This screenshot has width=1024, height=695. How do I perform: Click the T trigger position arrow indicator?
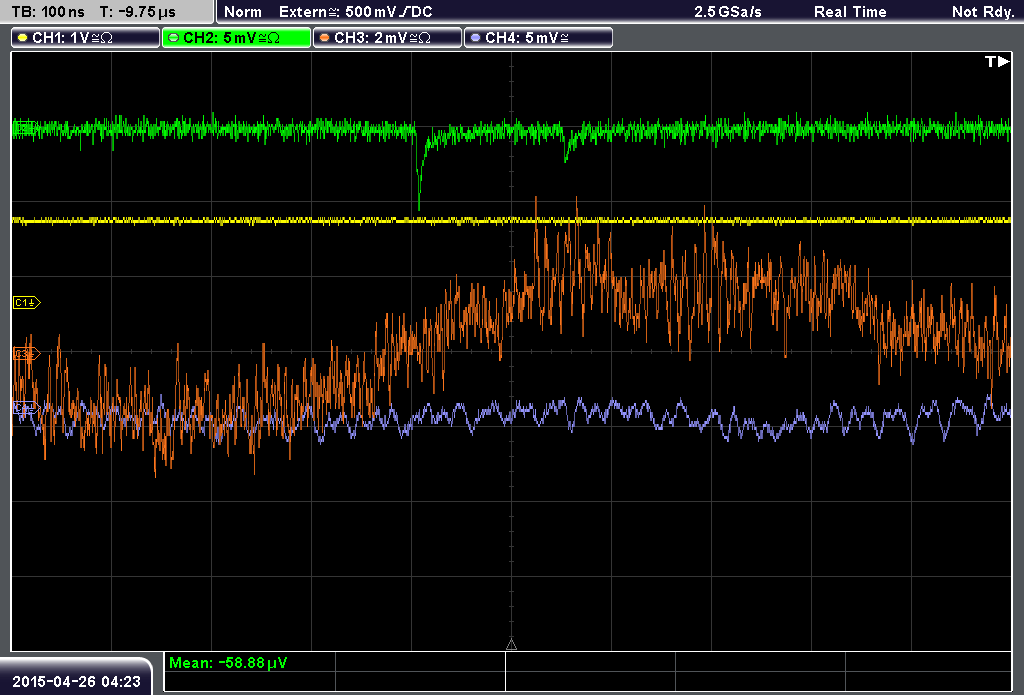pyautogui.click(x=997, y=61)
